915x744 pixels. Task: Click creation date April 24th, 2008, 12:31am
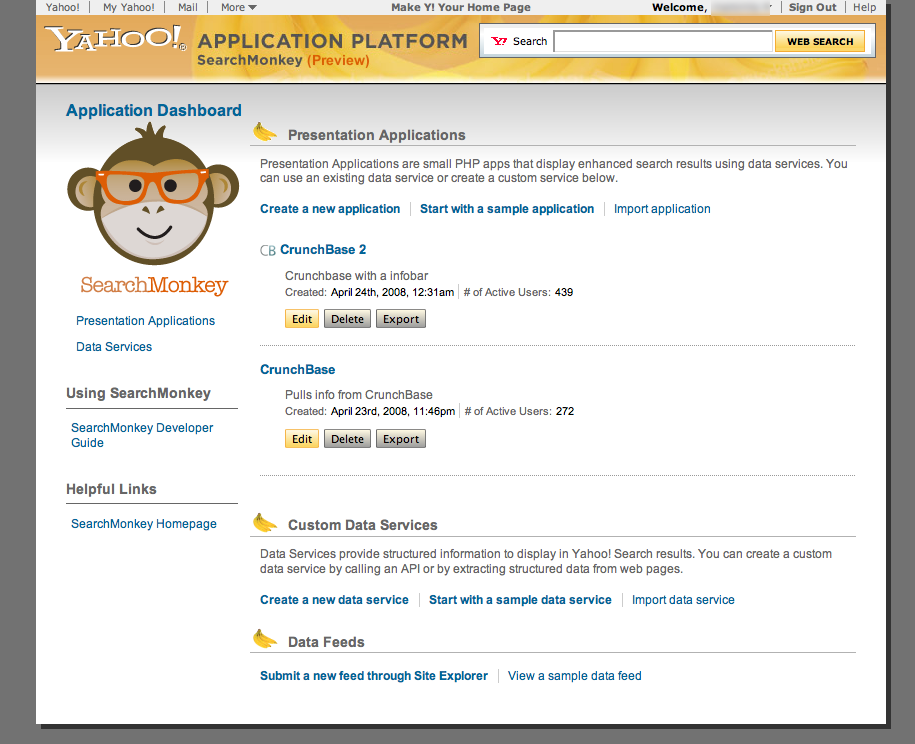click(392, 292)
